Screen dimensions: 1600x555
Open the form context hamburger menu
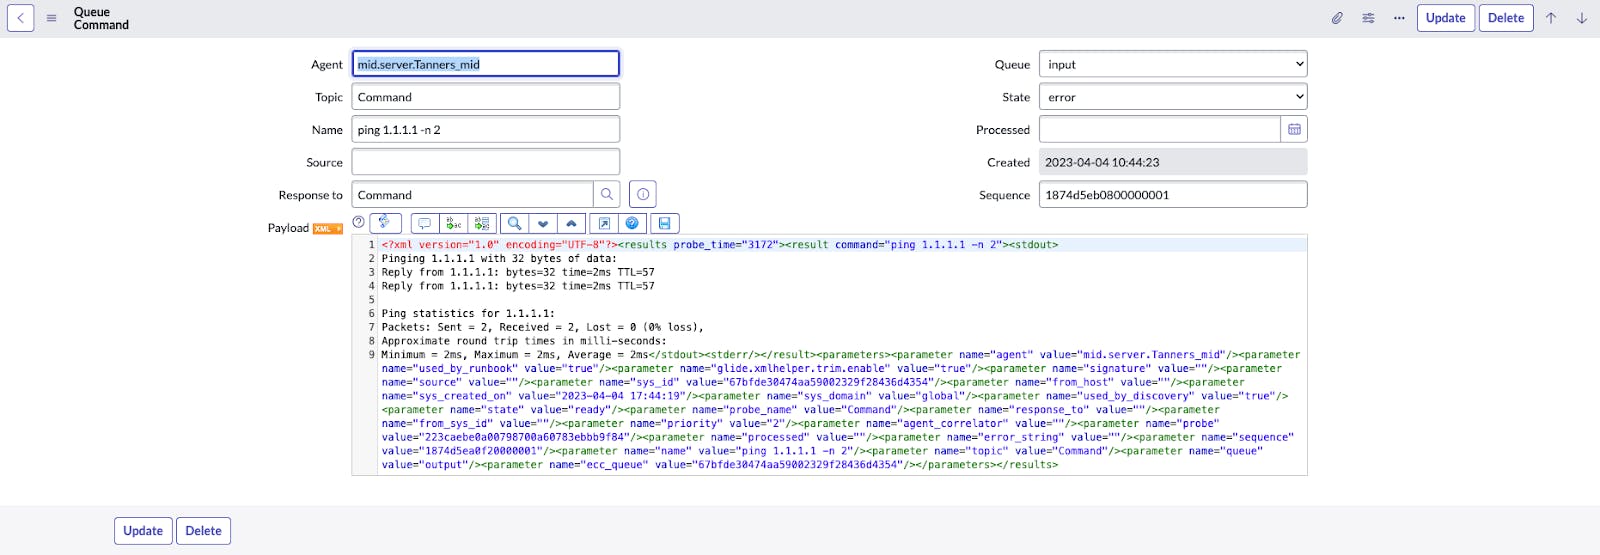52,18
